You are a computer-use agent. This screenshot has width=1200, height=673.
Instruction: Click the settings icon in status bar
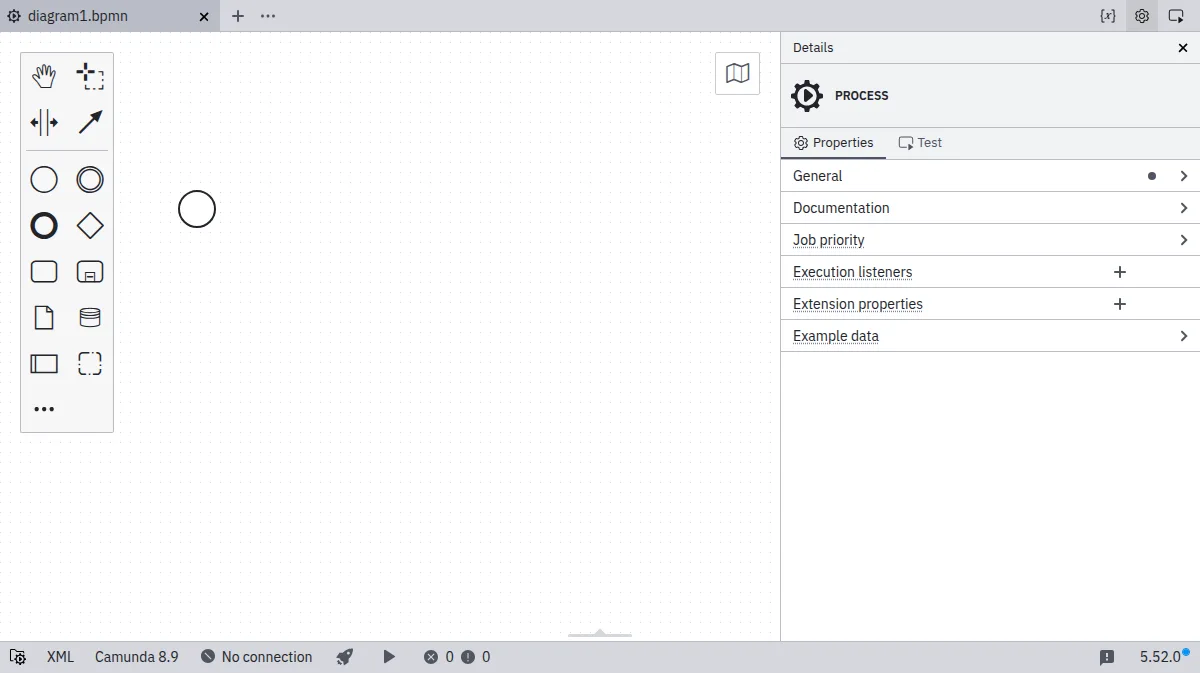coord(18,657)
